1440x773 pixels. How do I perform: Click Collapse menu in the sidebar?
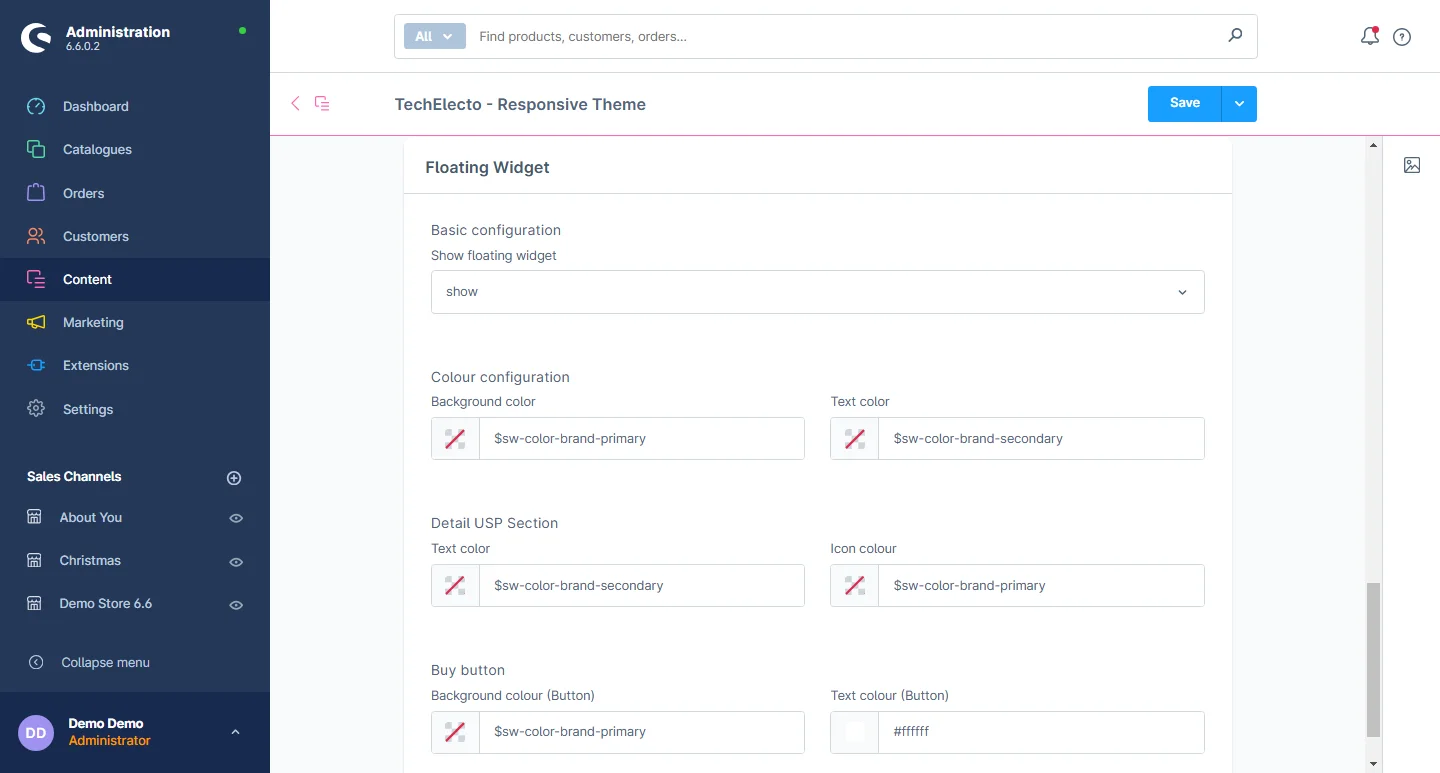point(105,662)
